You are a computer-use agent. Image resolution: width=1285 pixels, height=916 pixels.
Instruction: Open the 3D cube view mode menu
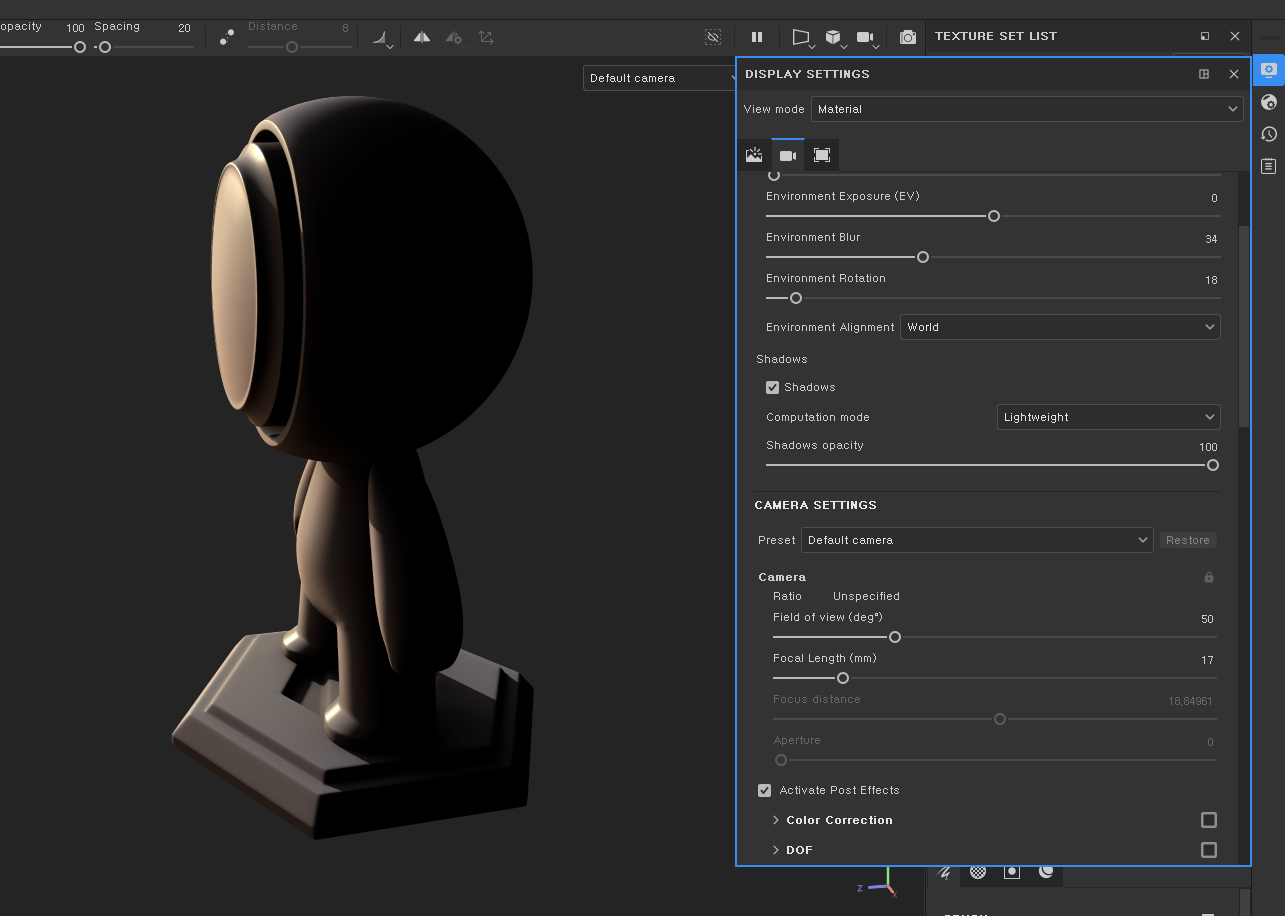834,37
